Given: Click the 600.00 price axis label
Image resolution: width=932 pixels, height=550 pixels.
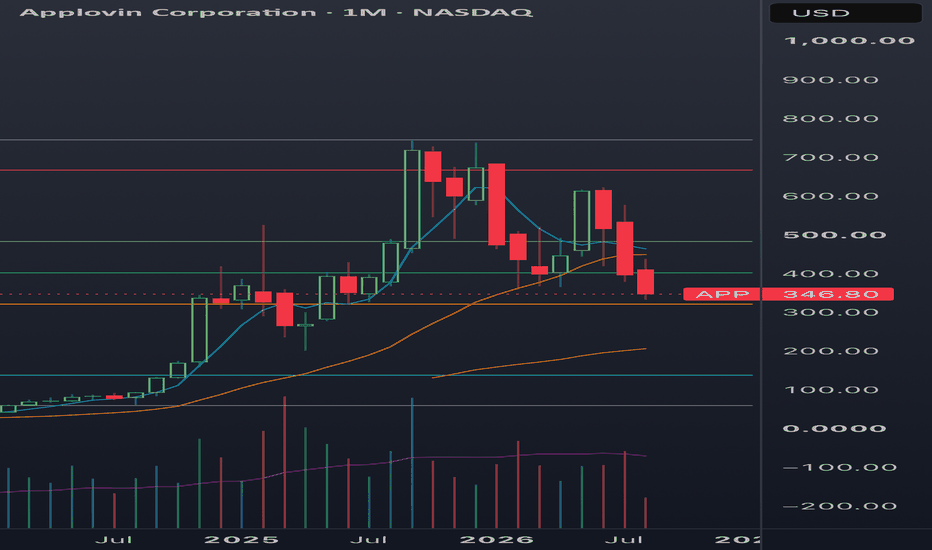Looking at the screenshot, I should pyautogui.click(x=830, y=196).
